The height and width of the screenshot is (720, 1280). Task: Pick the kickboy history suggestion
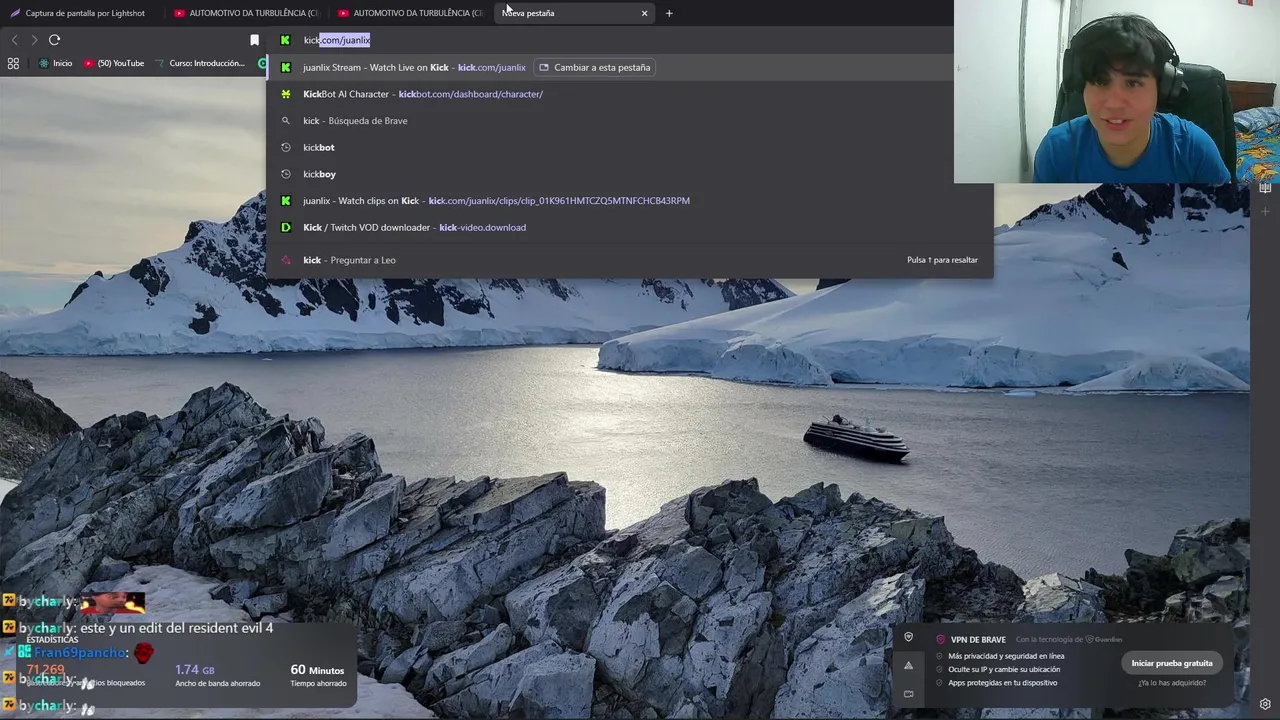pos(630,174)
